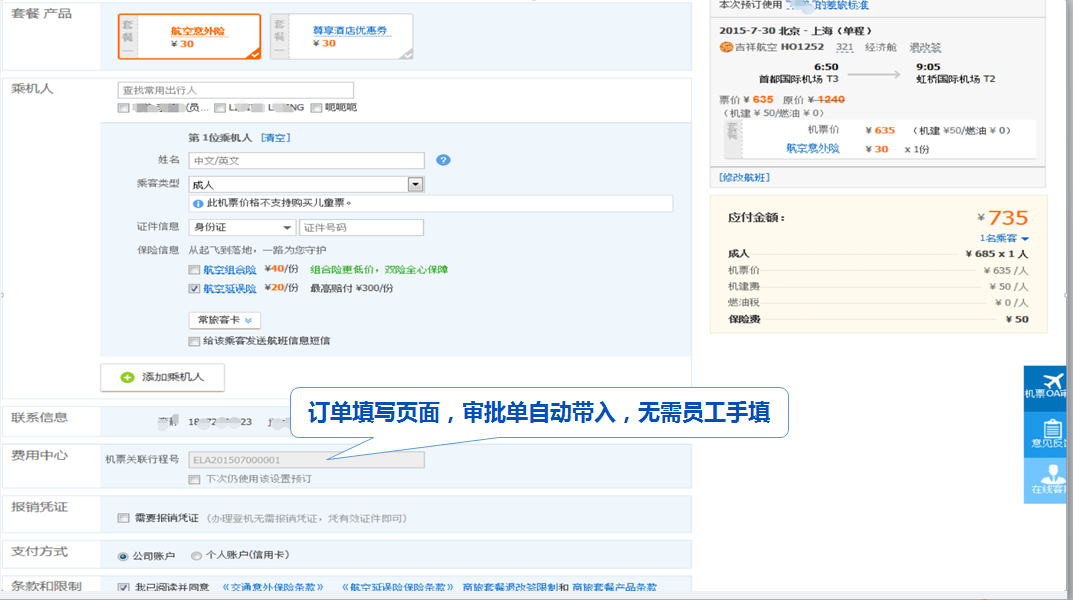Click the airplane 机票OA icon in sidebar
This screenshot has width=1073, height=600.
[1051, 383]
